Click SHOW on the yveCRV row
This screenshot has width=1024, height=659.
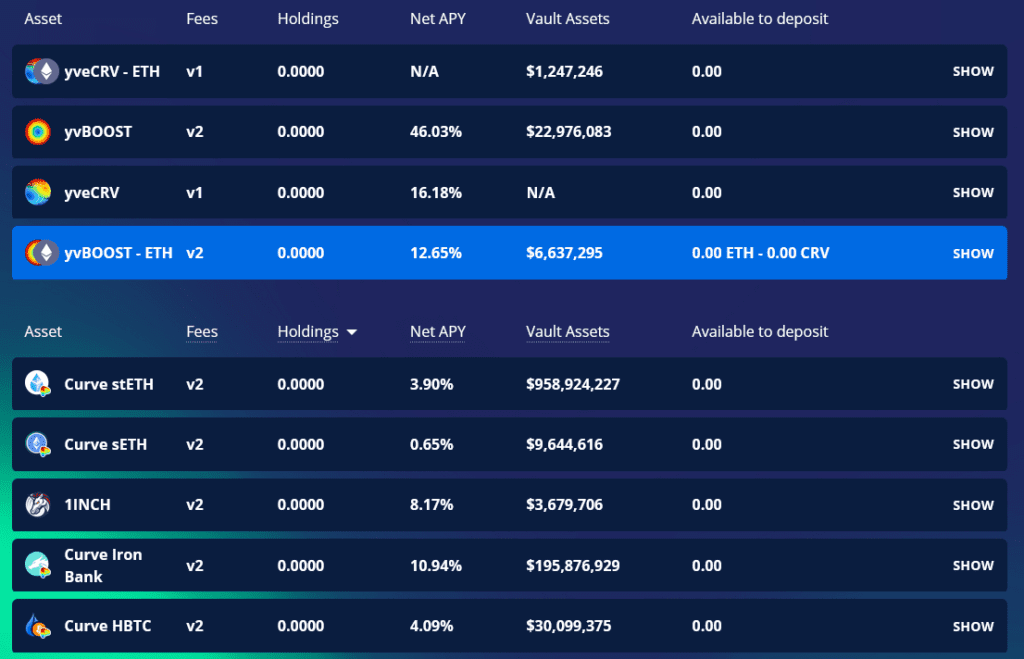[973, 193]
